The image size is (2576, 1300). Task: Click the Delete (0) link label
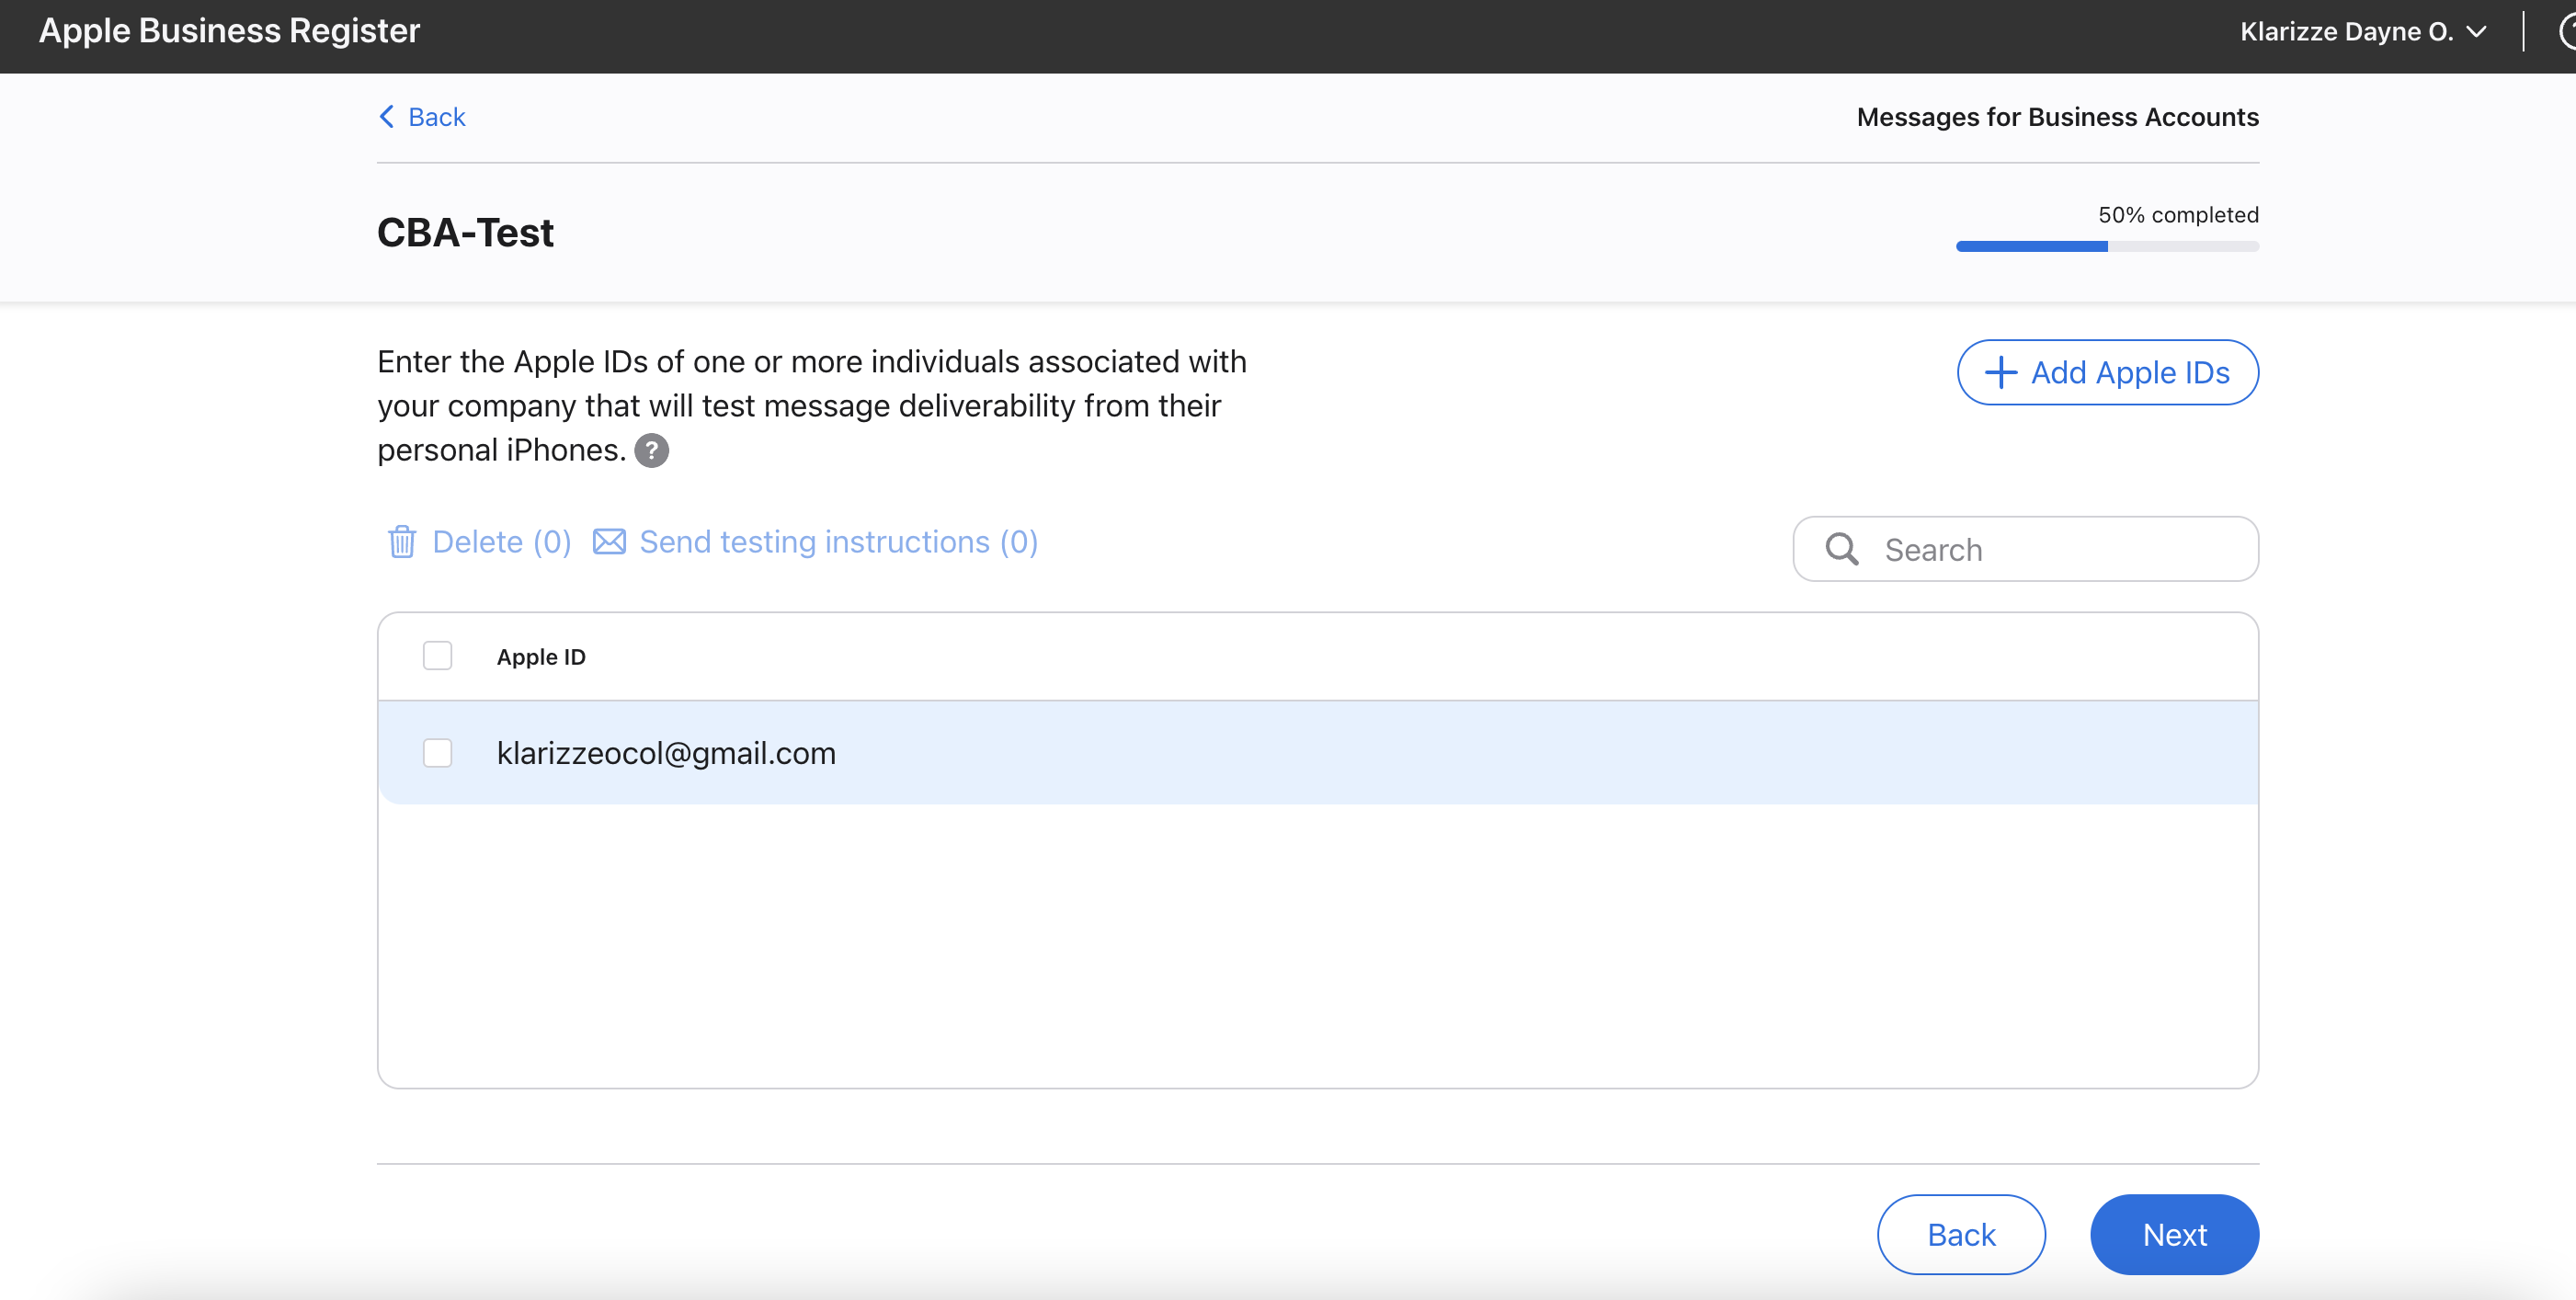pyautogui.click(x=502, y=541)
